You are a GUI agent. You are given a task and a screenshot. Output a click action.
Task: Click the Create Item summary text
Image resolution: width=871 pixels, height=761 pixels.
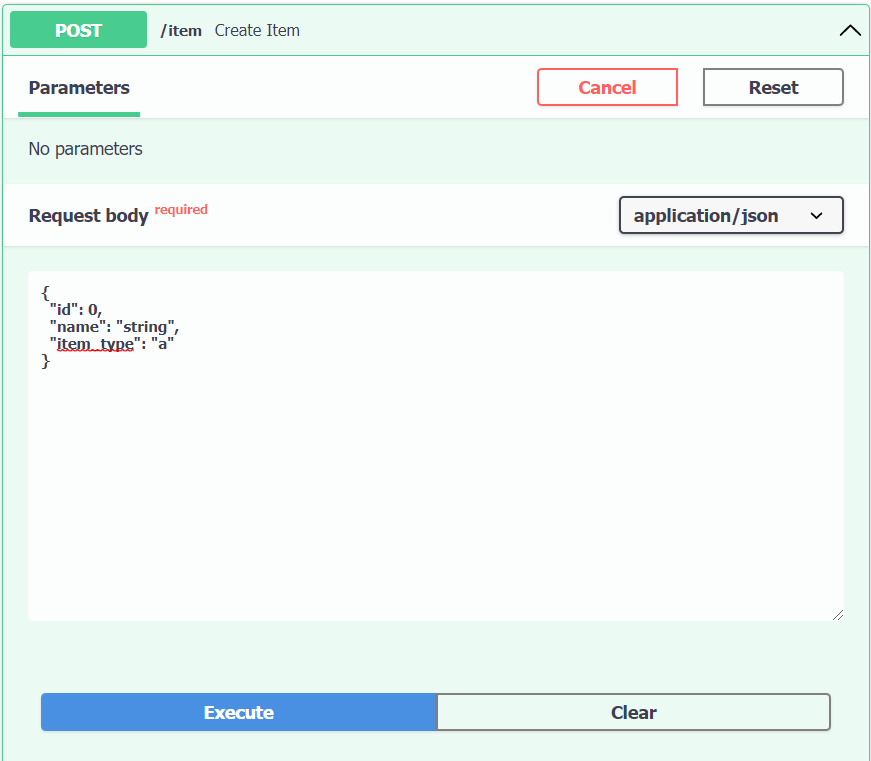pyautogui.click(x=257, y=30)
